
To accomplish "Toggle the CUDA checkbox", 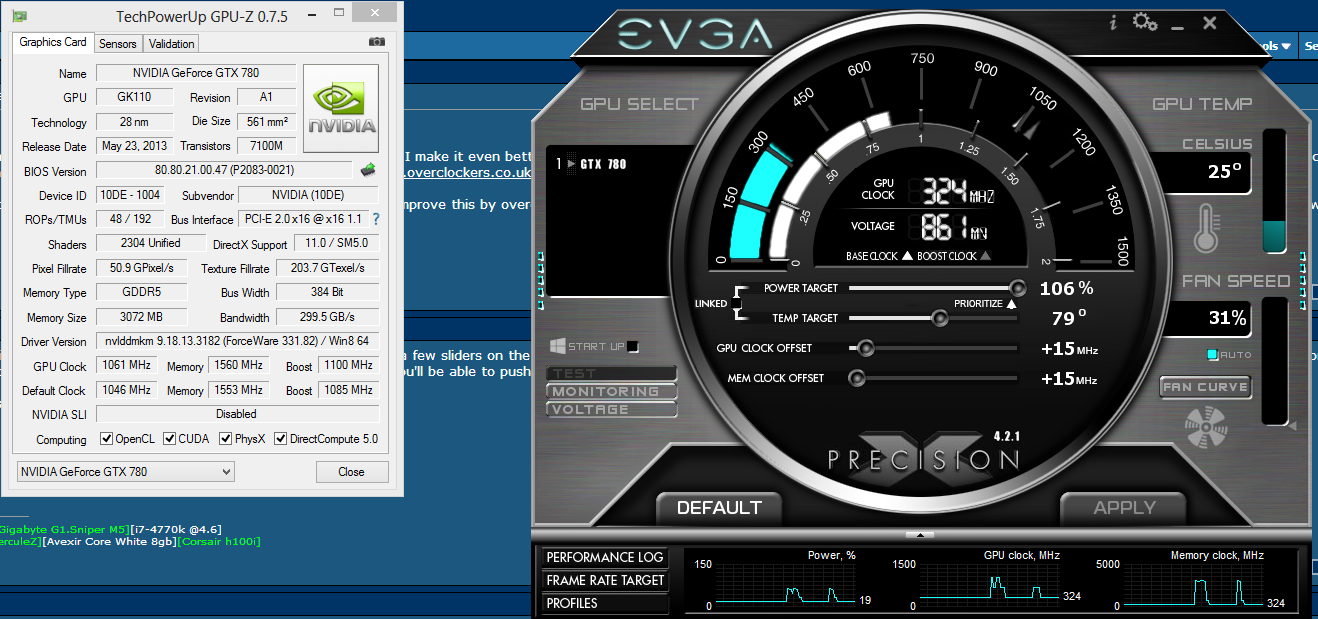I will [x=170, y=439].
